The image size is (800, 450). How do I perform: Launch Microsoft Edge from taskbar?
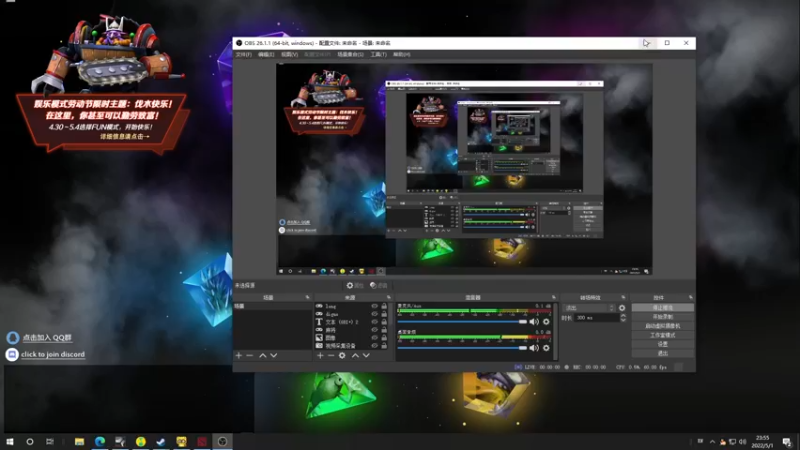pyautogui.click(x=100, y=441)
